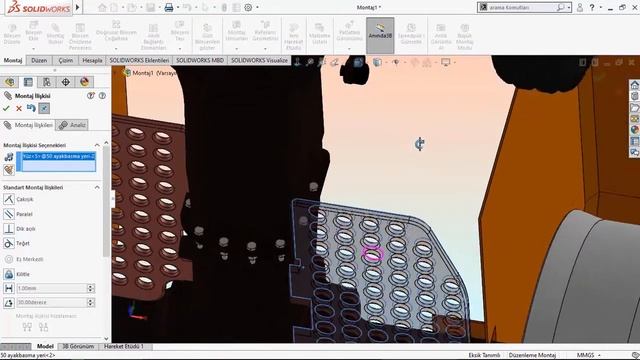Open the Options gear icon
640x360 pixels.
pyautogui.click(x=248, y=7)
